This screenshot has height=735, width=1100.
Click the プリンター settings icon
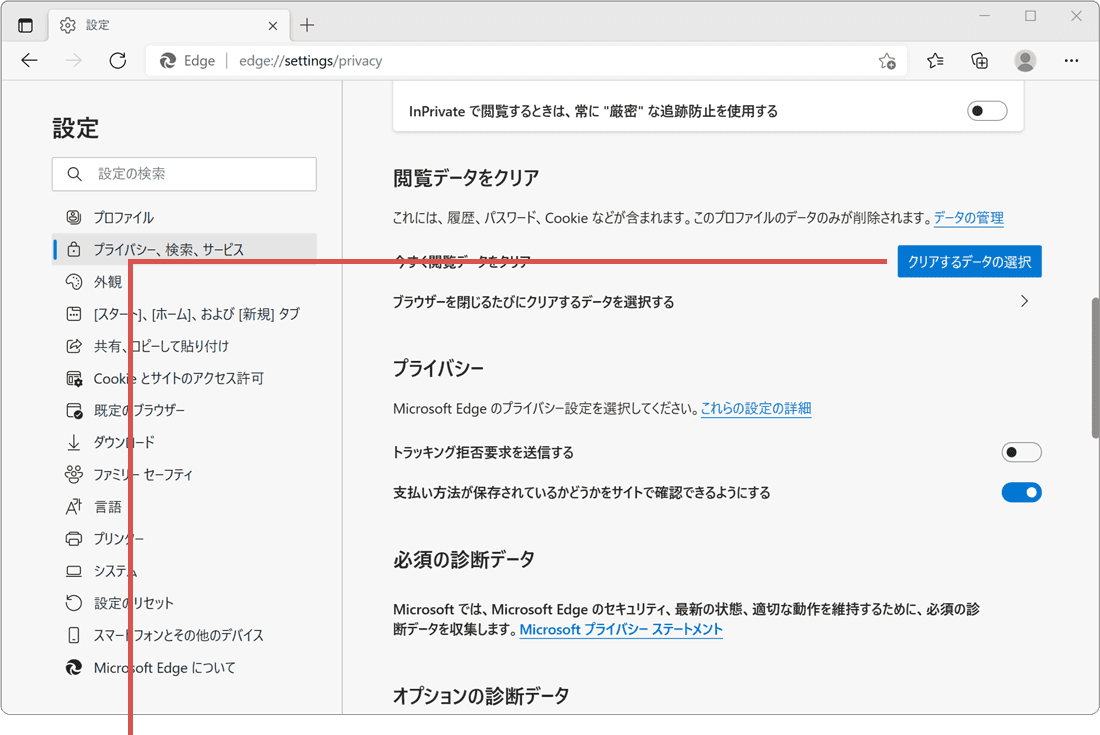73,538
